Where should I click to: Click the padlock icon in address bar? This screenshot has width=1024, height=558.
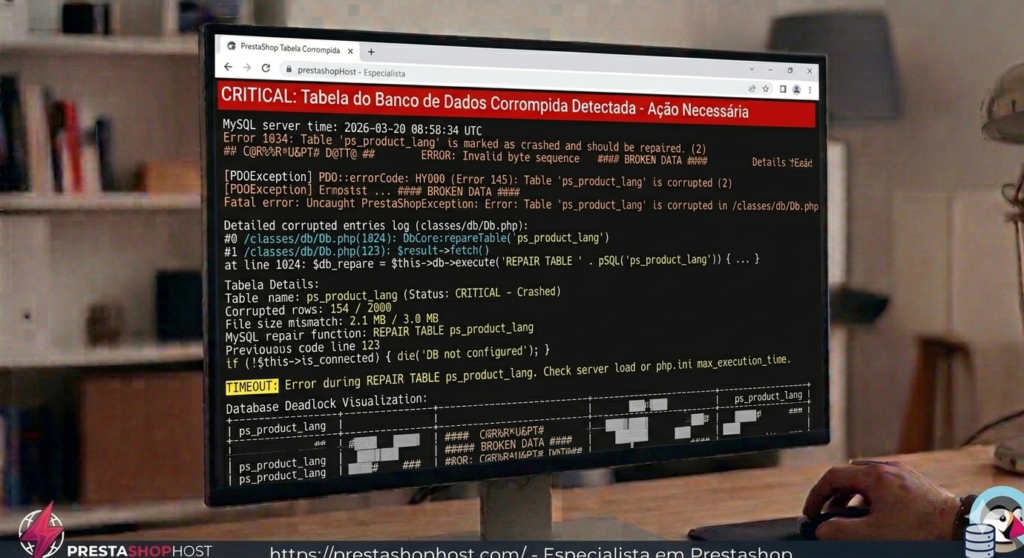pyautogui.click(x=289, y=69)
